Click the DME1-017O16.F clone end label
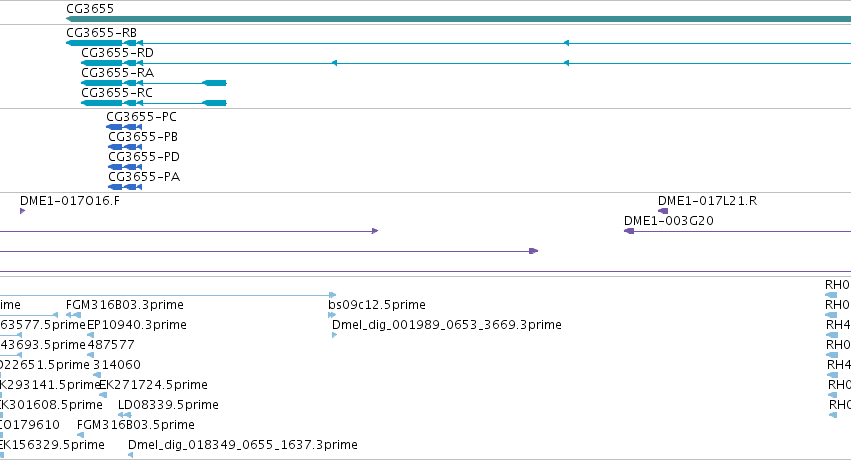Screen dimensions: 851x460 click(x=70, y=201)
